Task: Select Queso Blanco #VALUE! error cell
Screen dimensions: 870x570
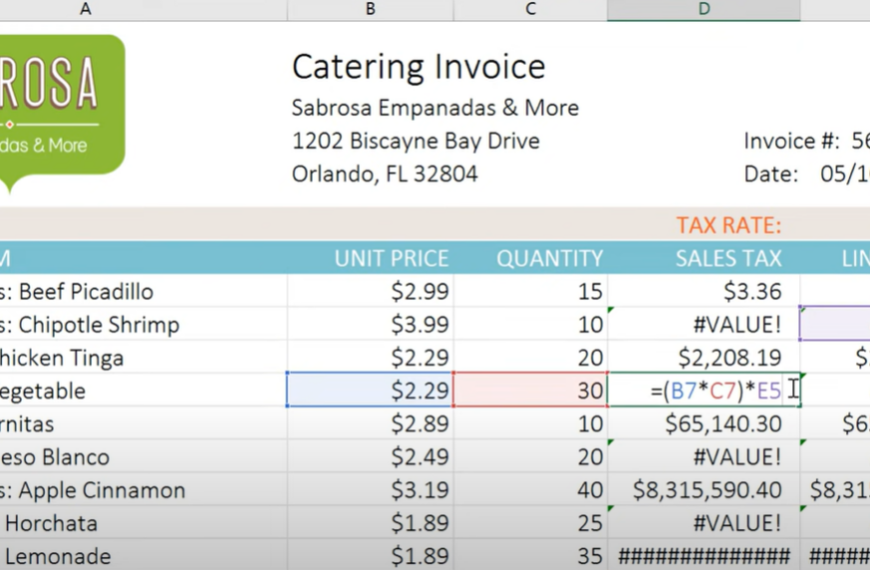Action: point(704,457)
